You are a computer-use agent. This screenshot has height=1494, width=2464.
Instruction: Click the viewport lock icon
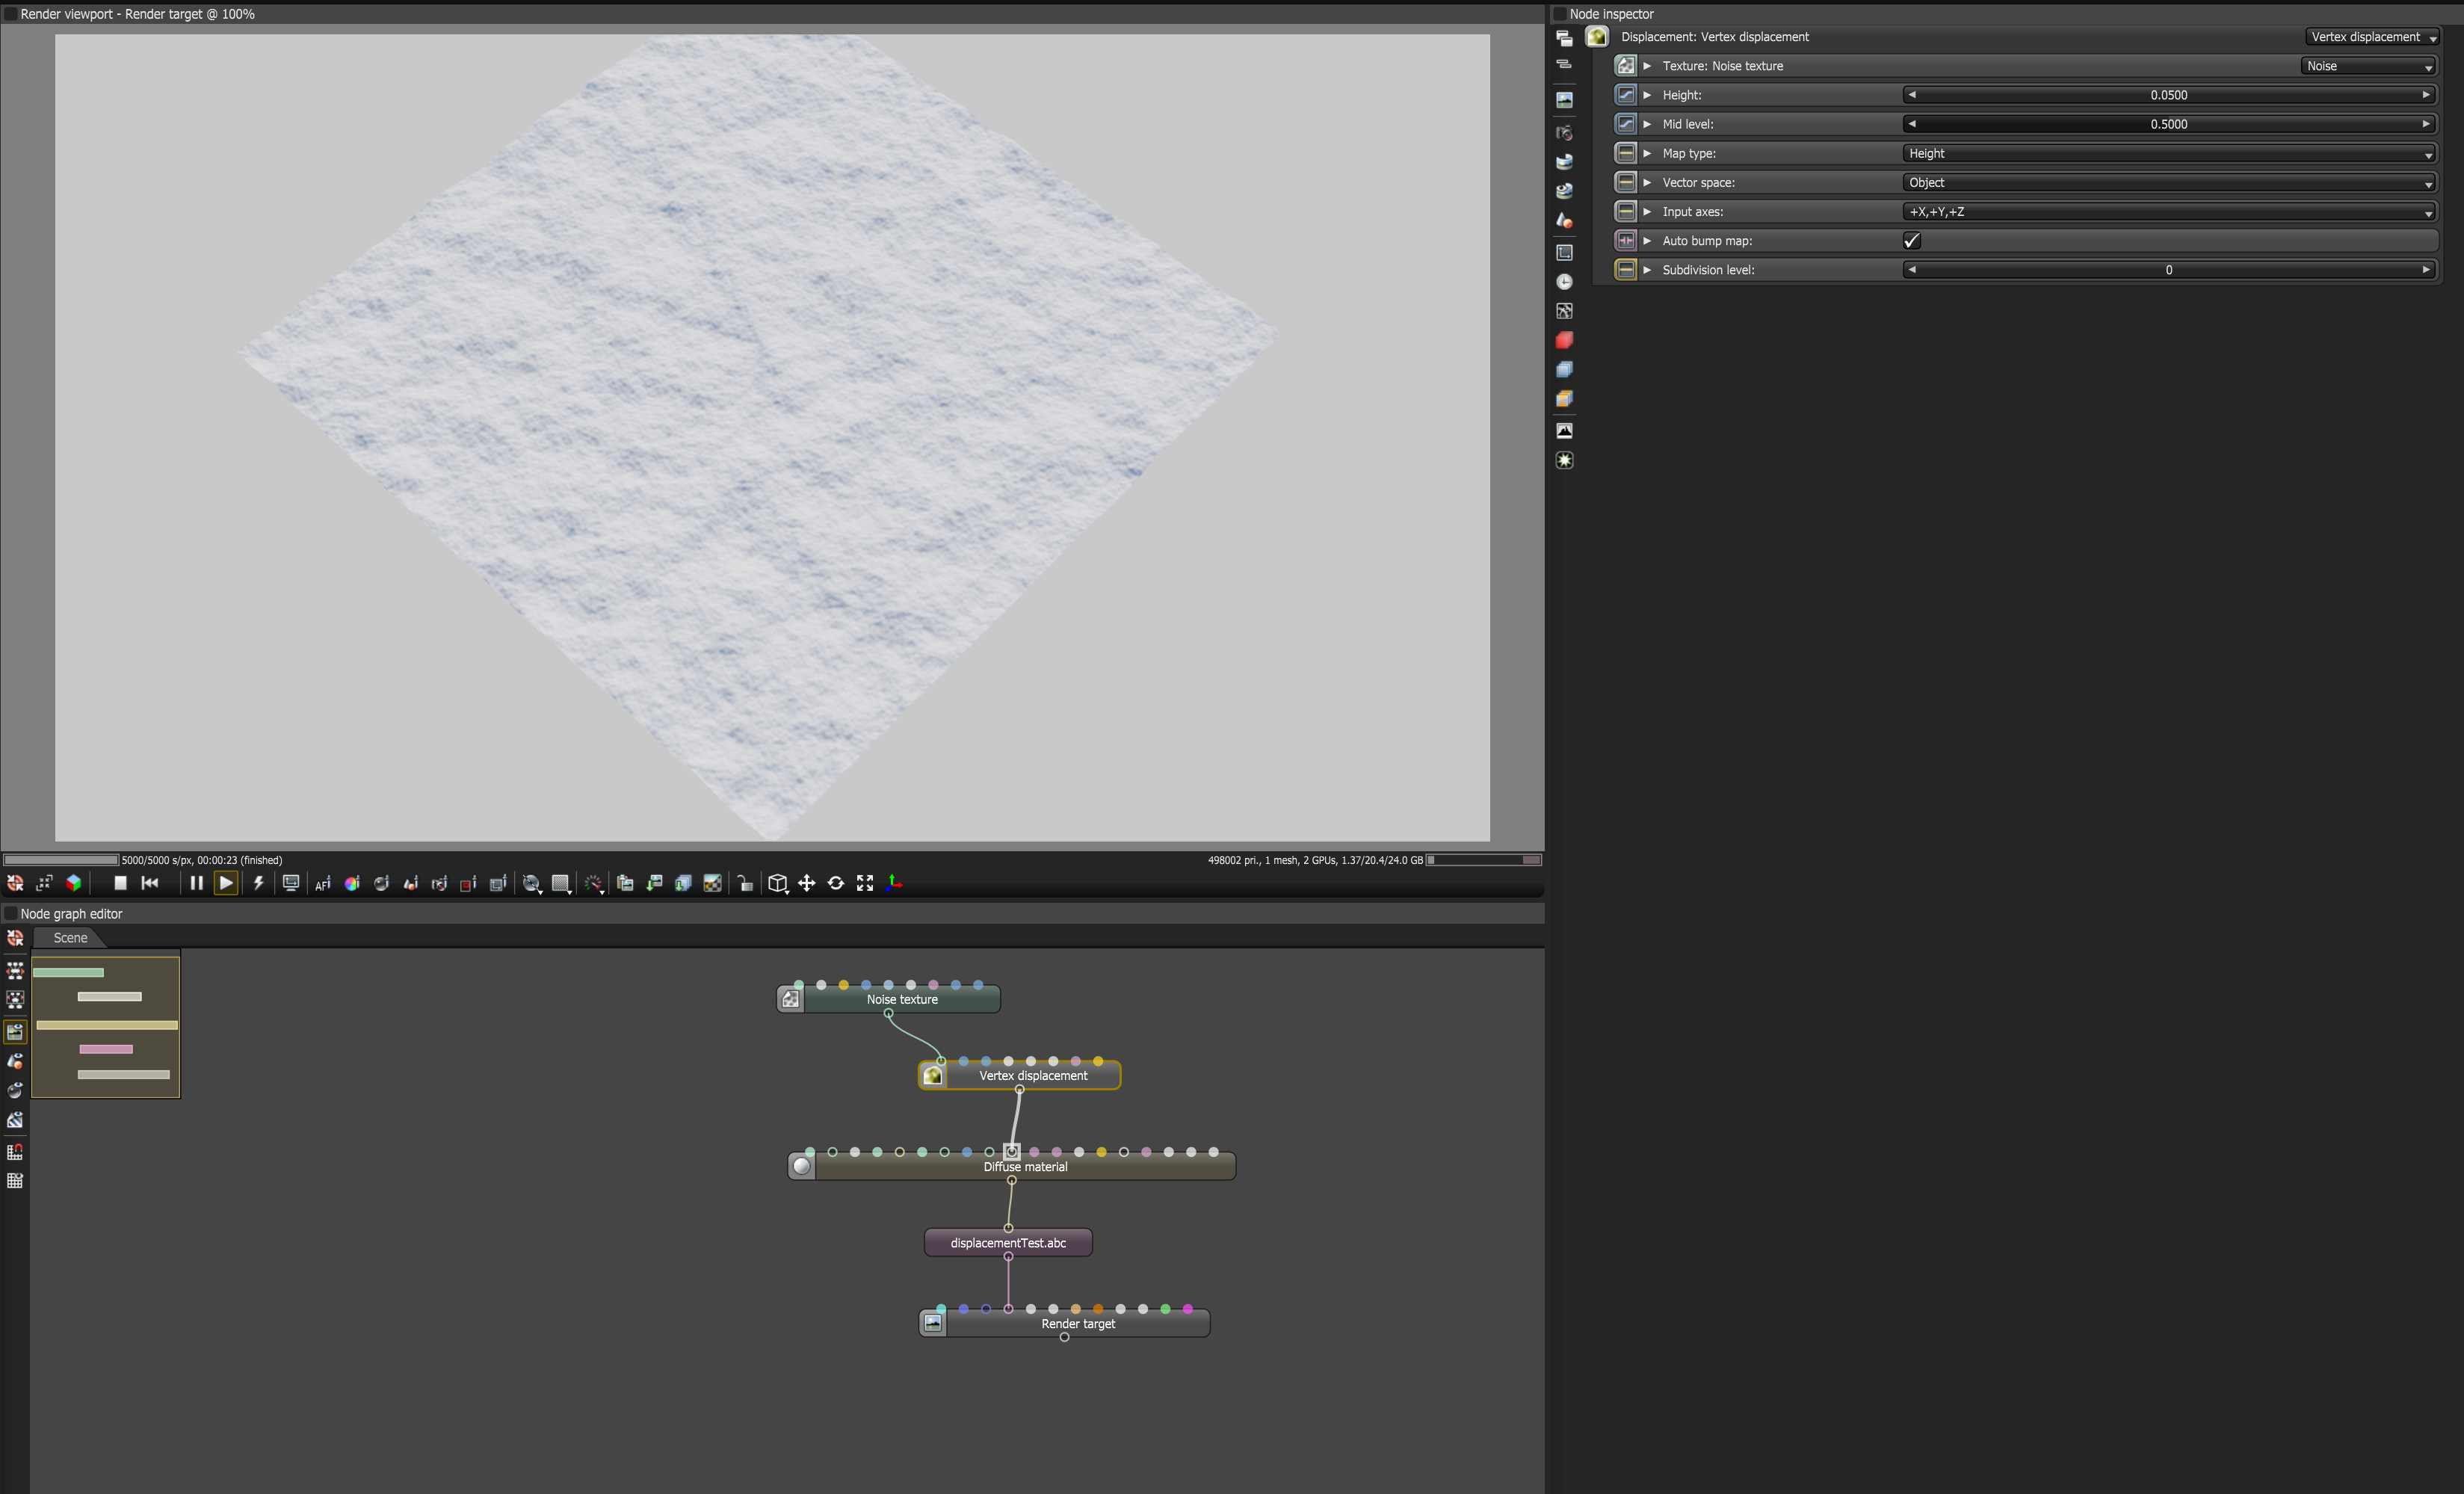click(745, 883)
